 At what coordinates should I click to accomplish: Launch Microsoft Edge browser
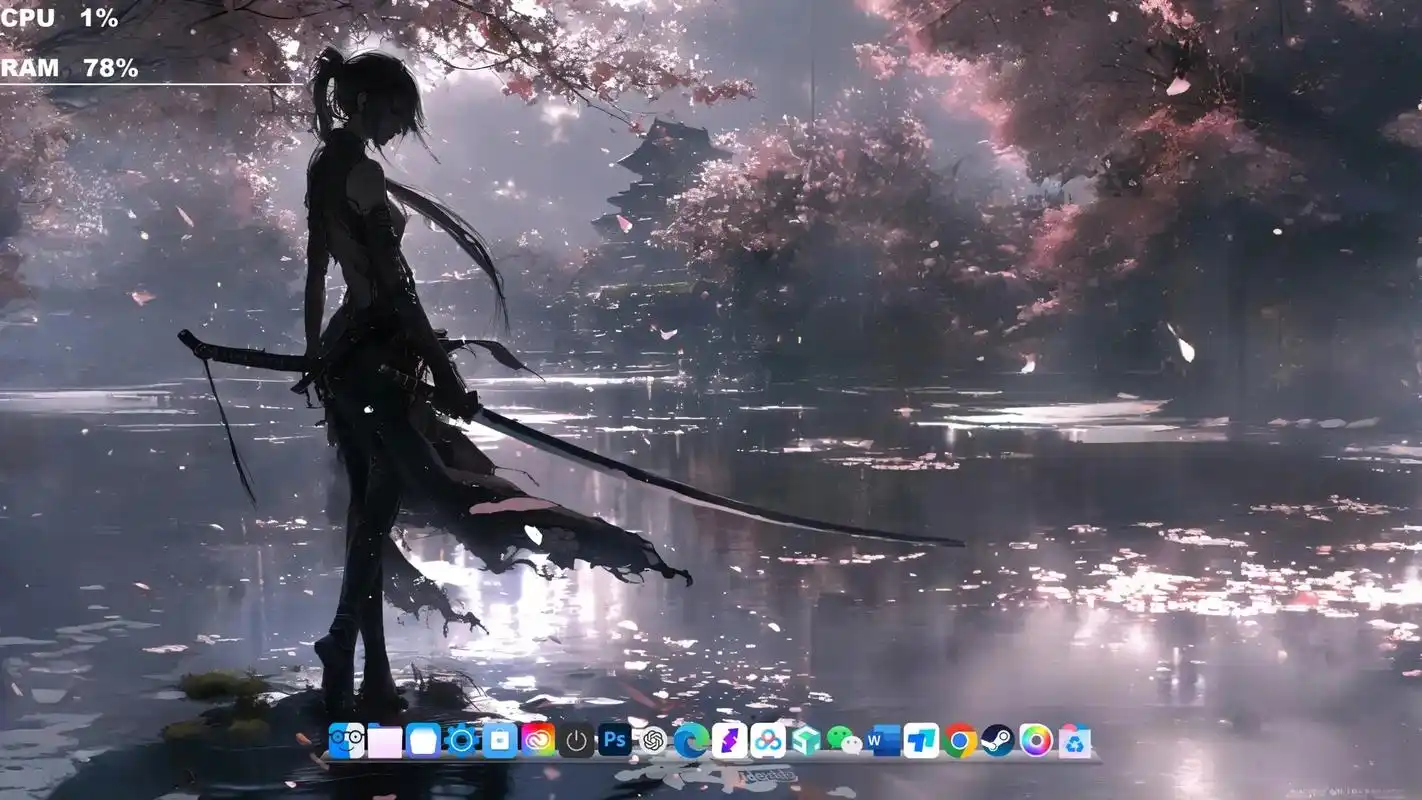point(691,741)
